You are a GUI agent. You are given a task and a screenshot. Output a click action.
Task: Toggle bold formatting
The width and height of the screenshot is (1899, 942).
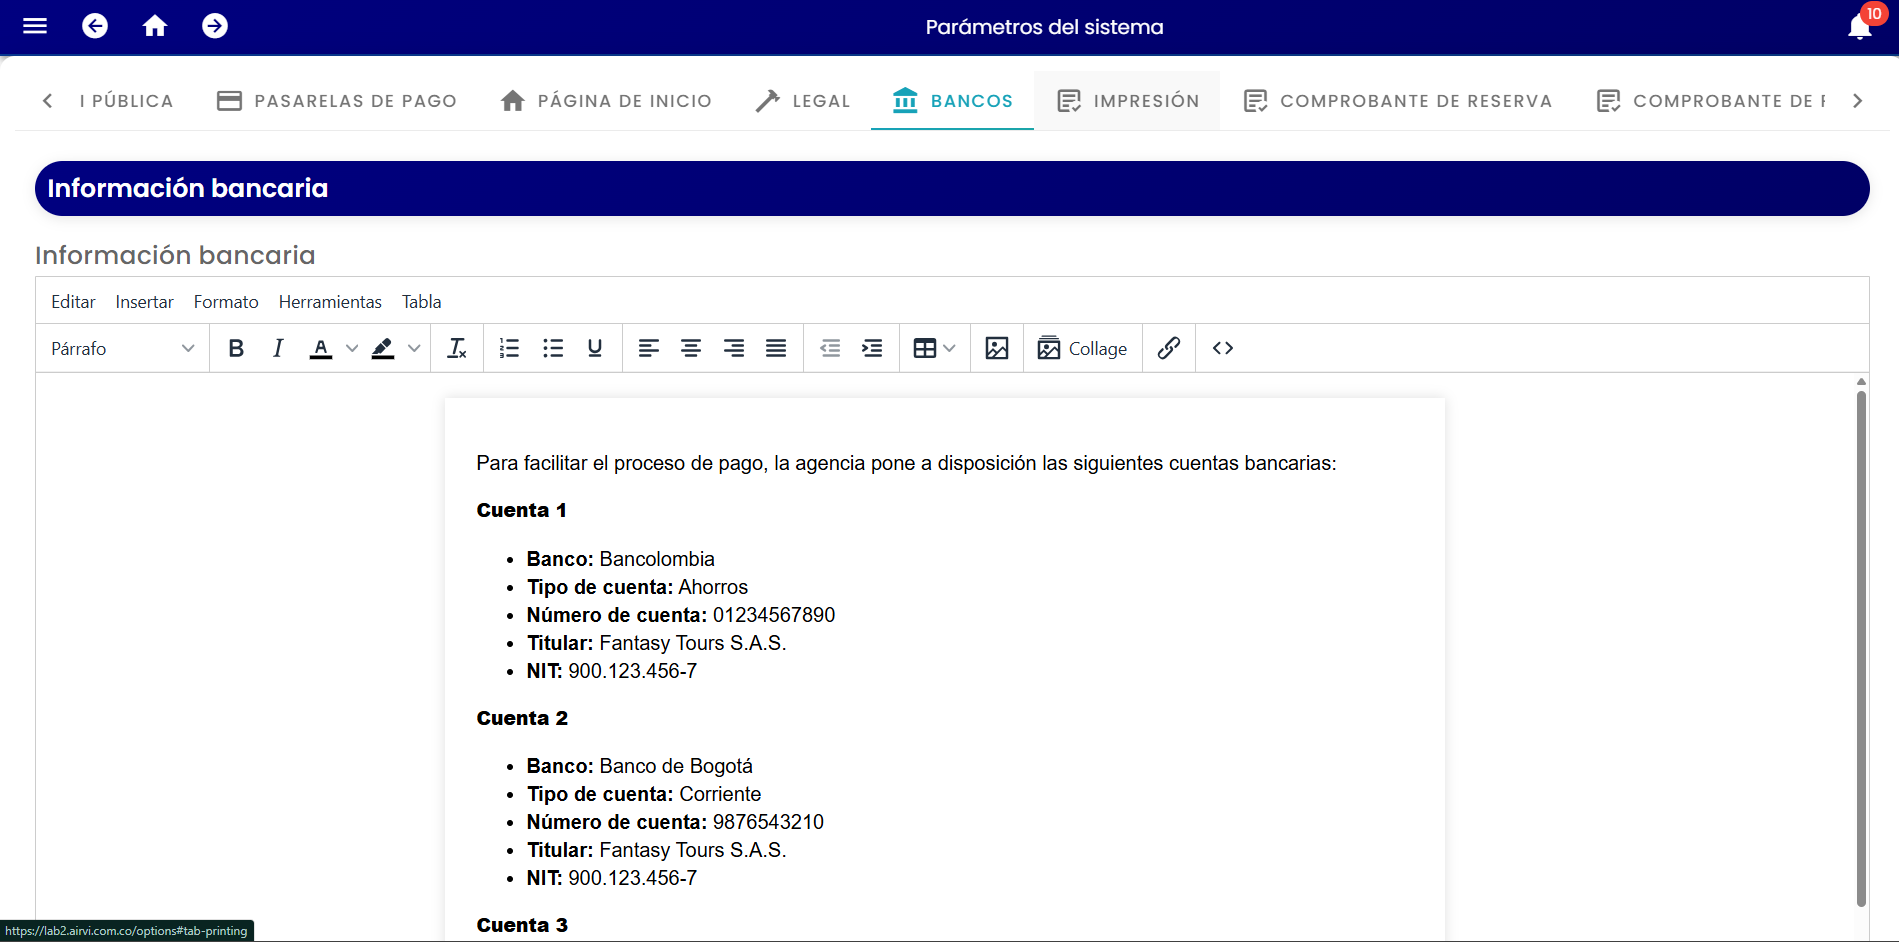click(x=236, y=348)
